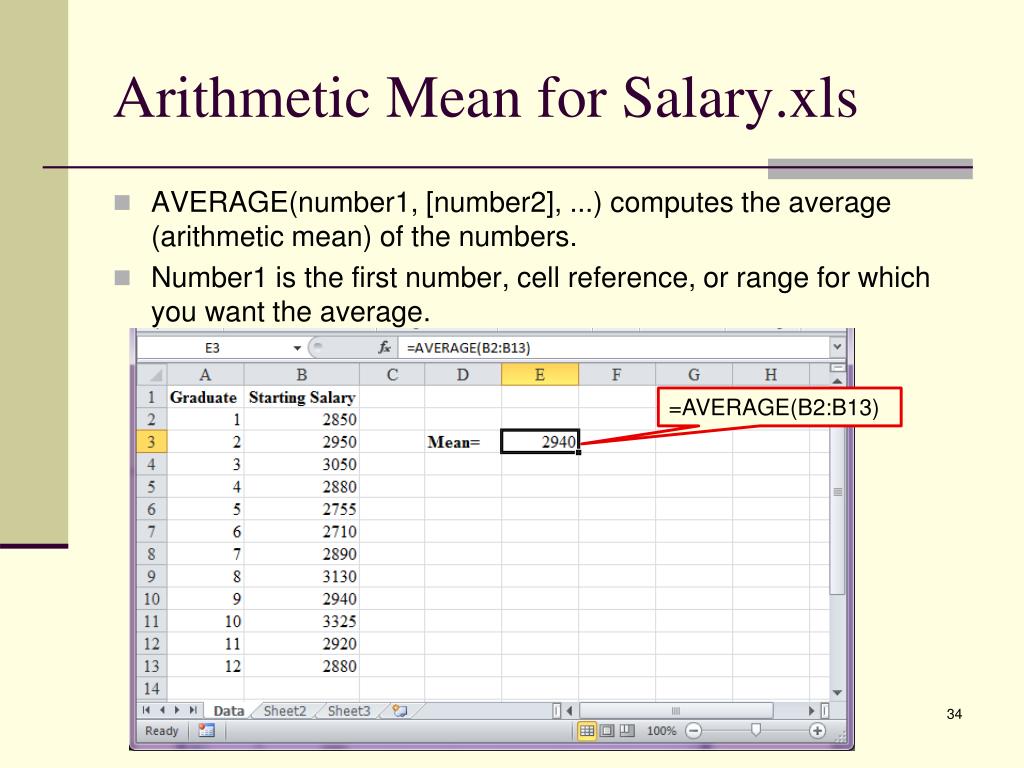Open the Sheet3 tab
Image resolution: width=1024 pixels, height=768 pixels.
click(349, 711)
